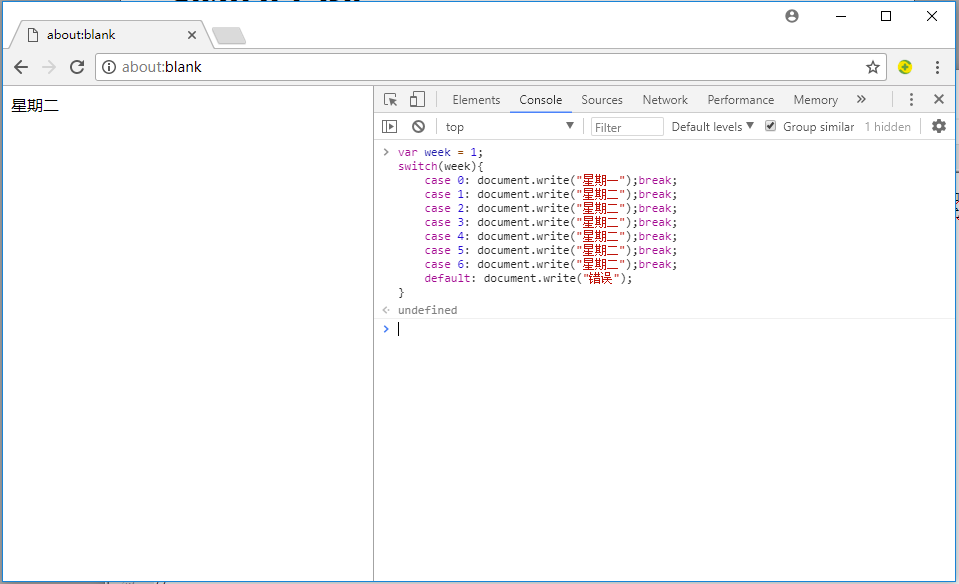
Task: Show more DevTools tabs with the chevron
Action: tap(861, 100)
